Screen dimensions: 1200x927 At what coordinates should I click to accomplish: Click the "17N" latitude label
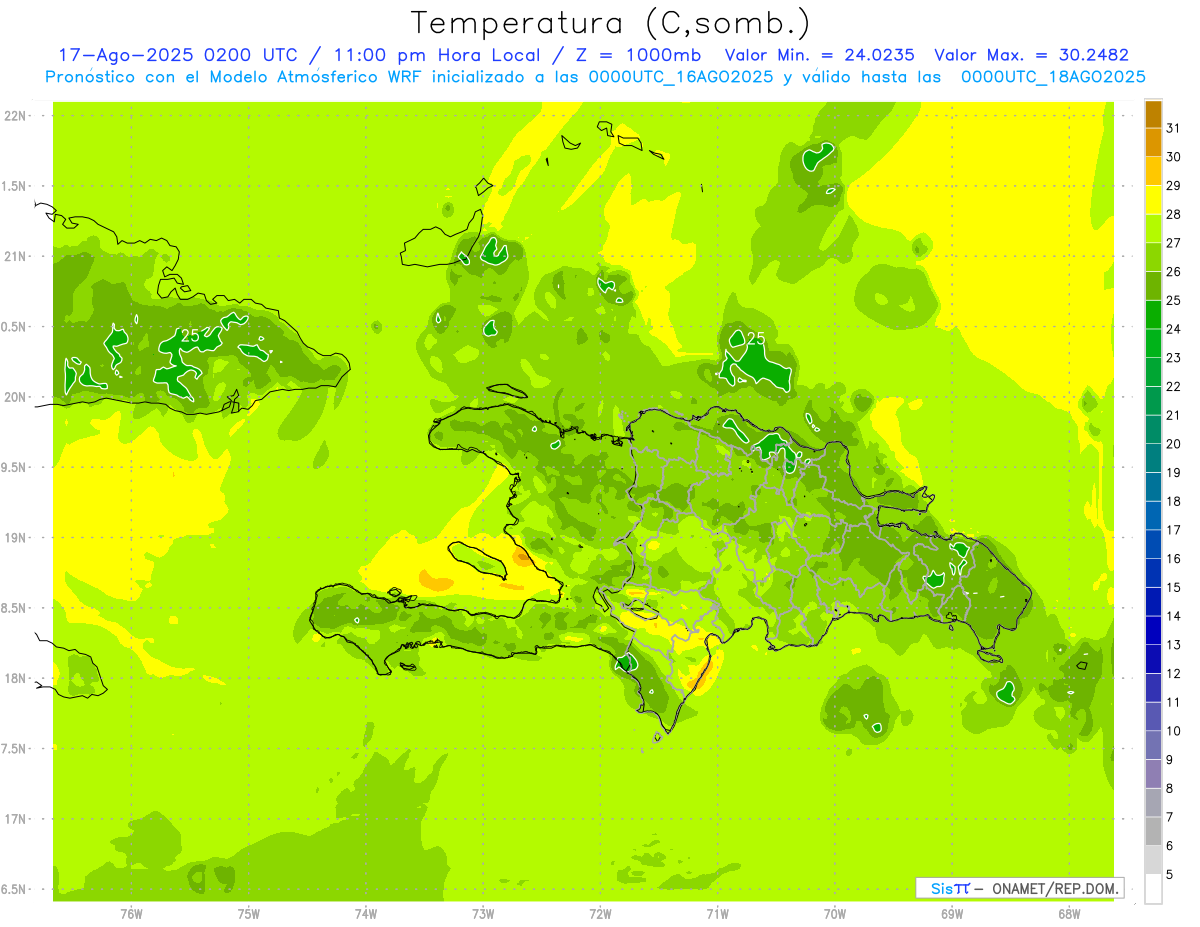[15, 819]
